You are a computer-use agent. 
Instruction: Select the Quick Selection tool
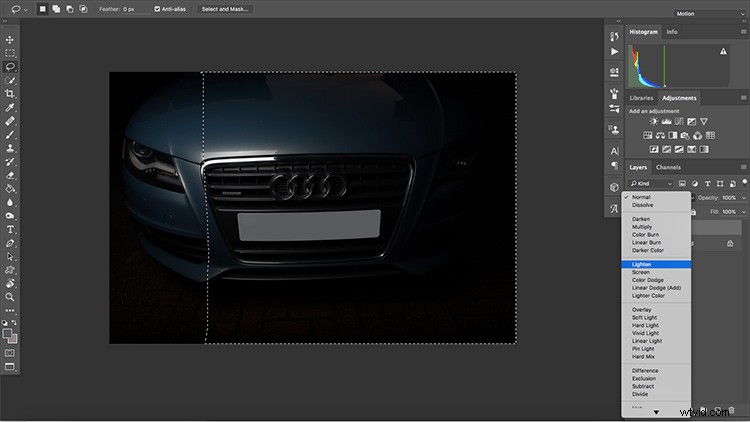[10, 80]
